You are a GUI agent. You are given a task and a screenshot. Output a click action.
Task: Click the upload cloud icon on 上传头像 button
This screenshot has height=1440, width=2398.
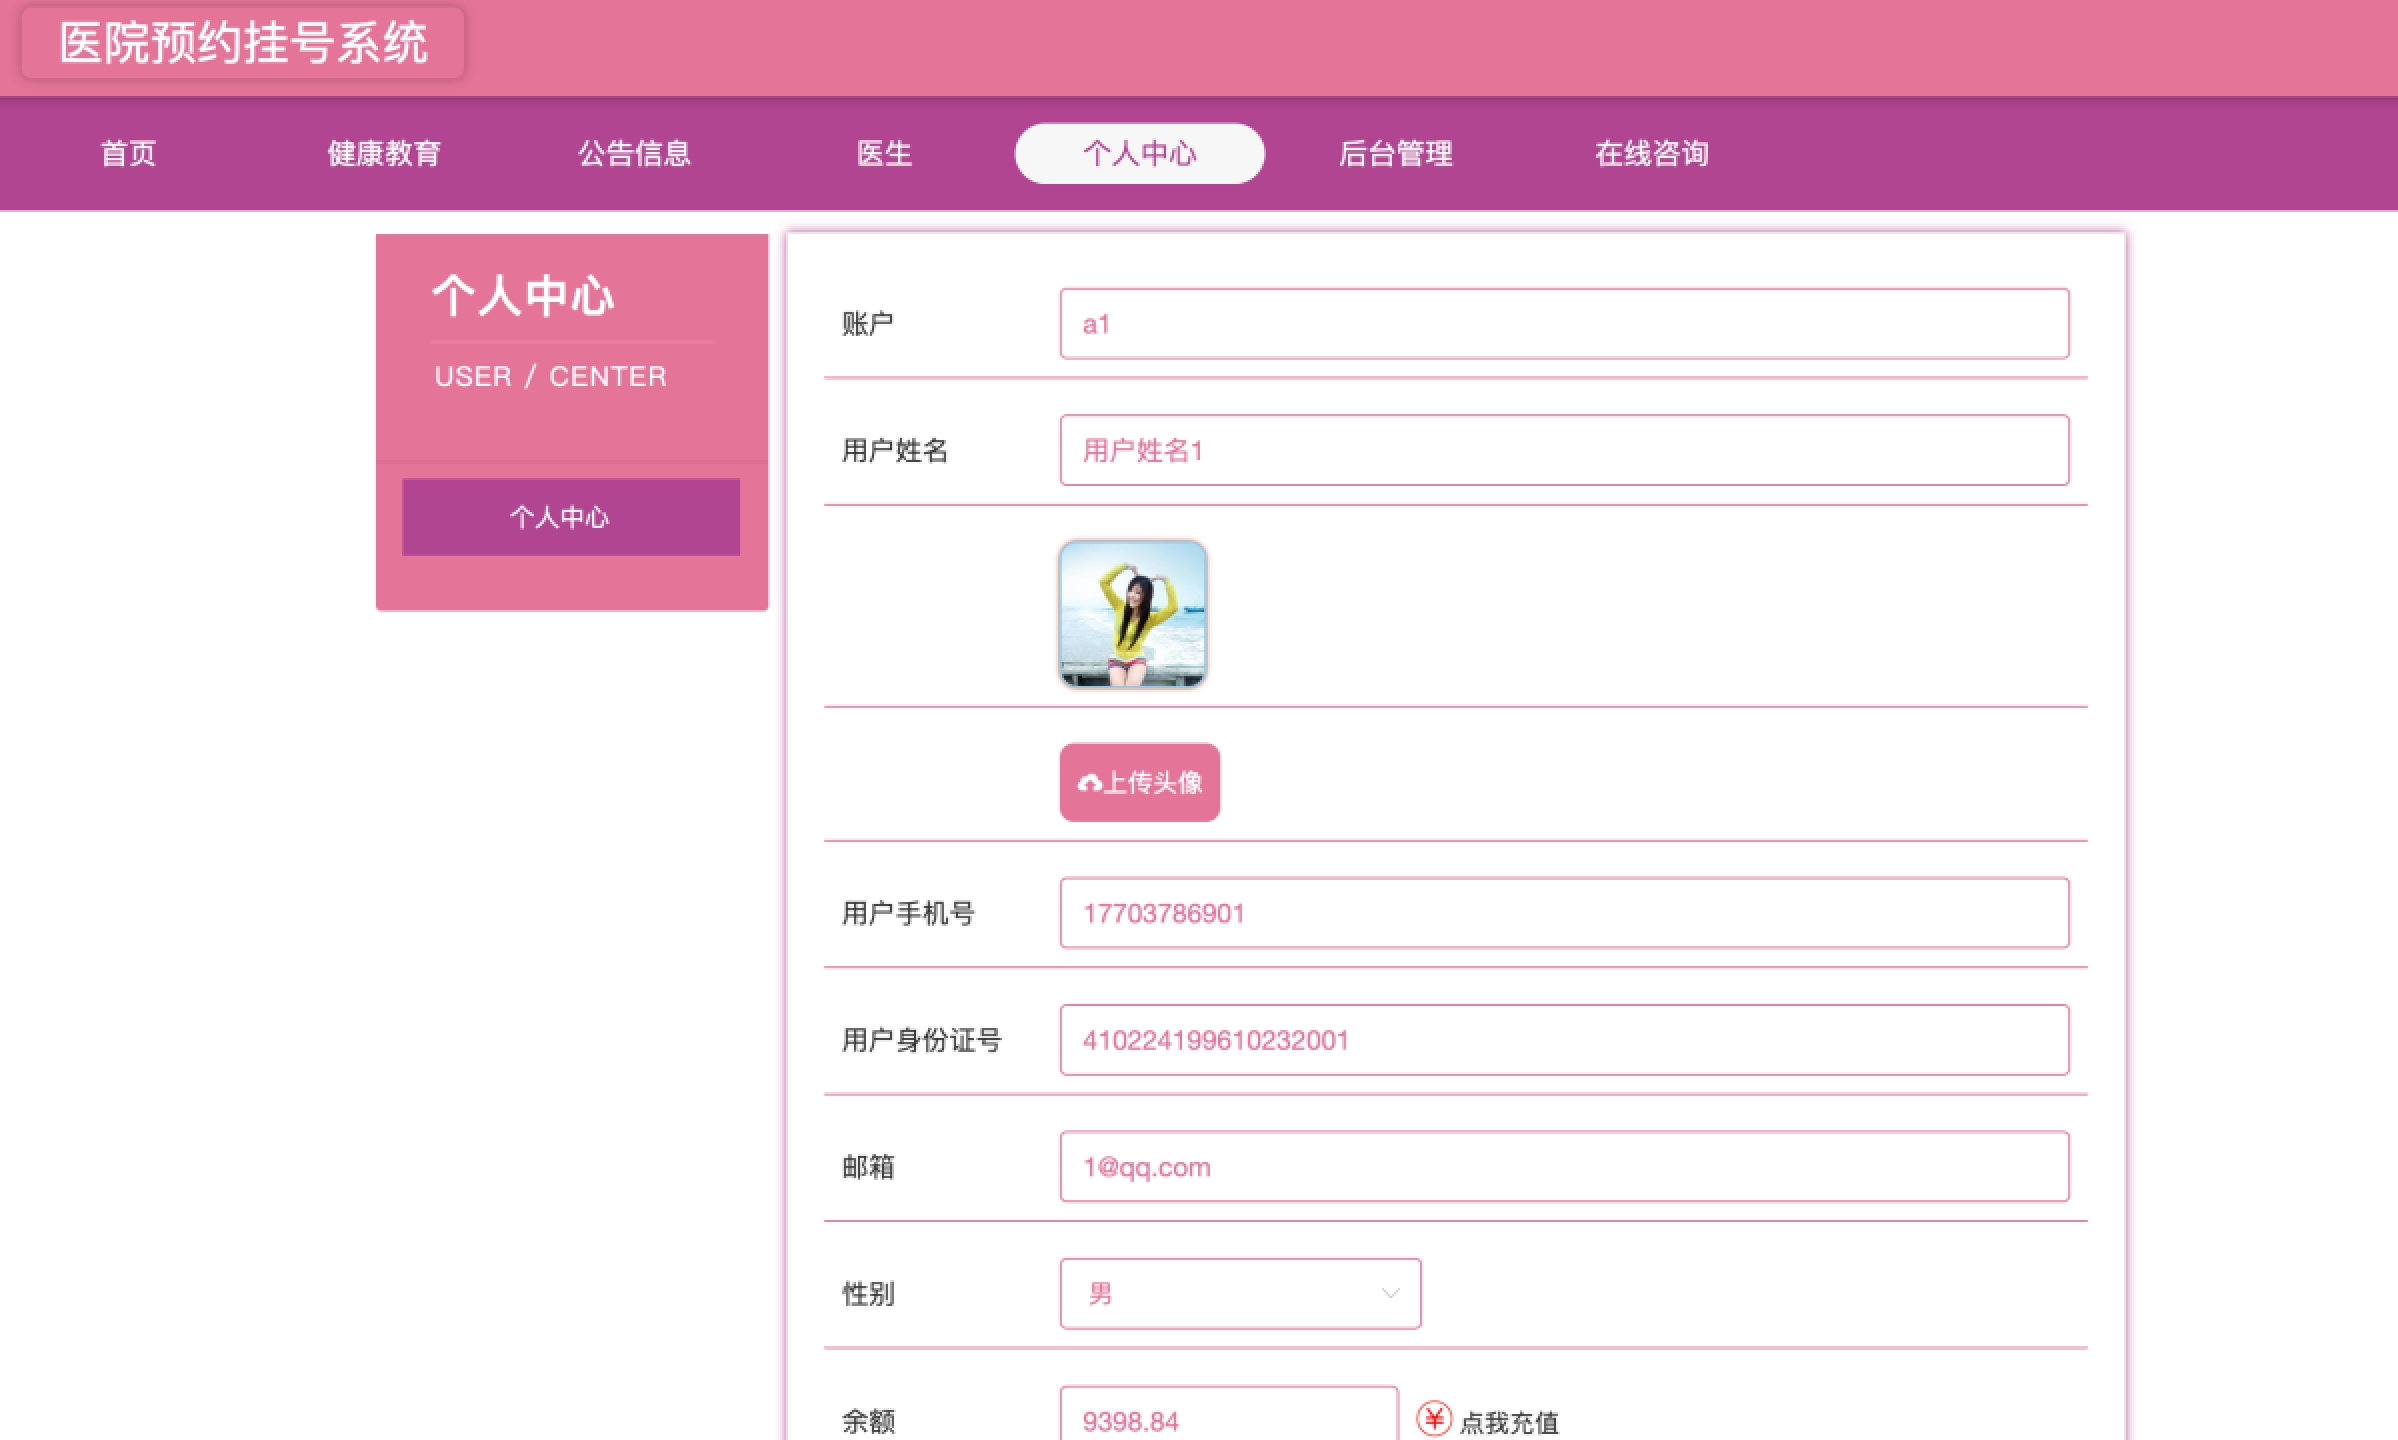pos(1090,783)
